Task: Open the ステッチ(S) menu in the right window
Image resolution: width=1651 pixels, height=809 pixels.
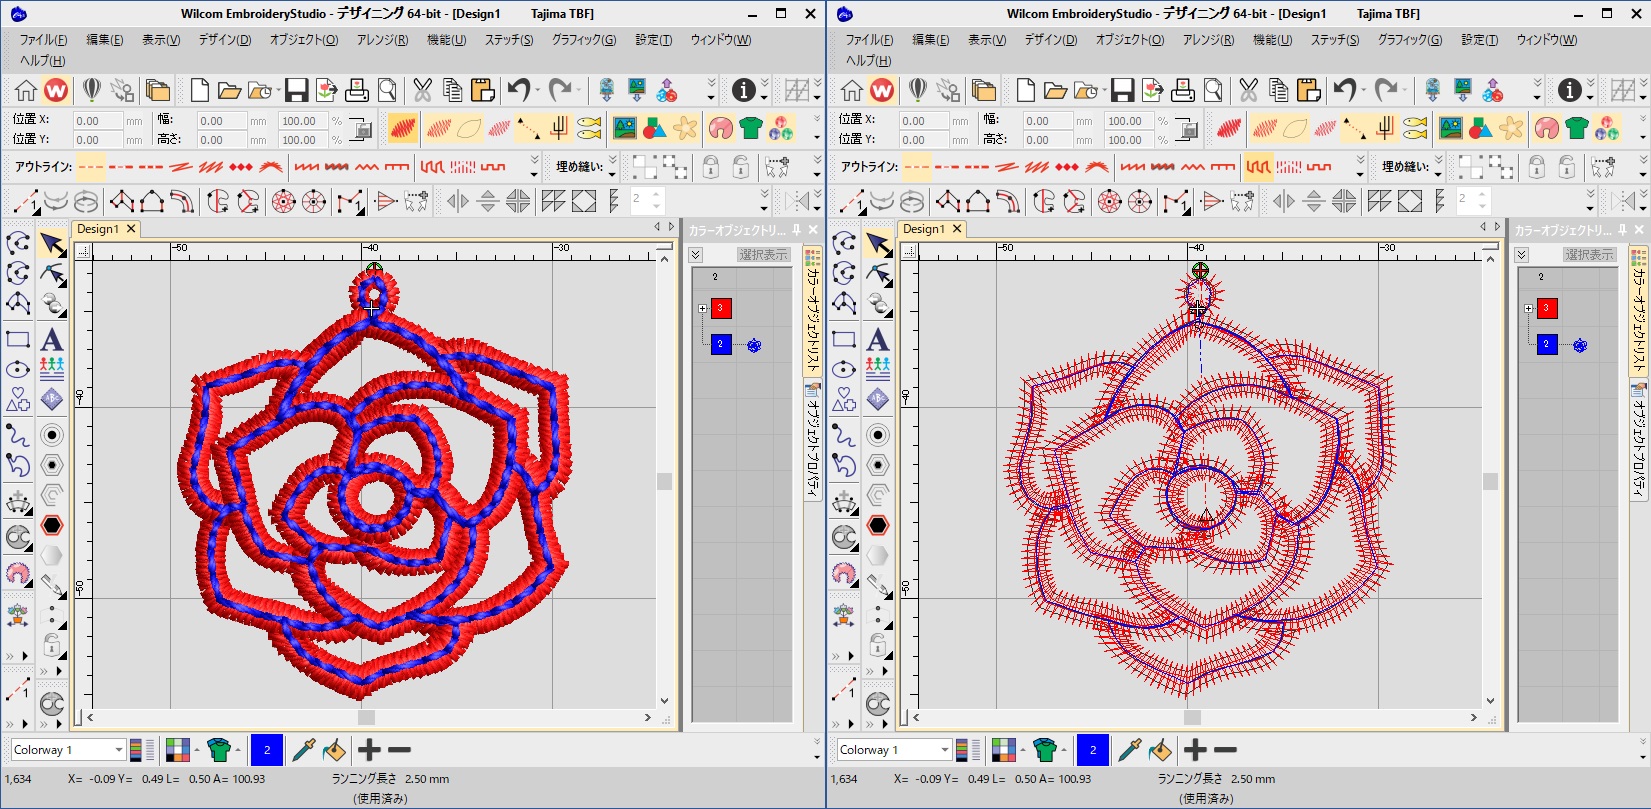Action: coord(1335,40)
